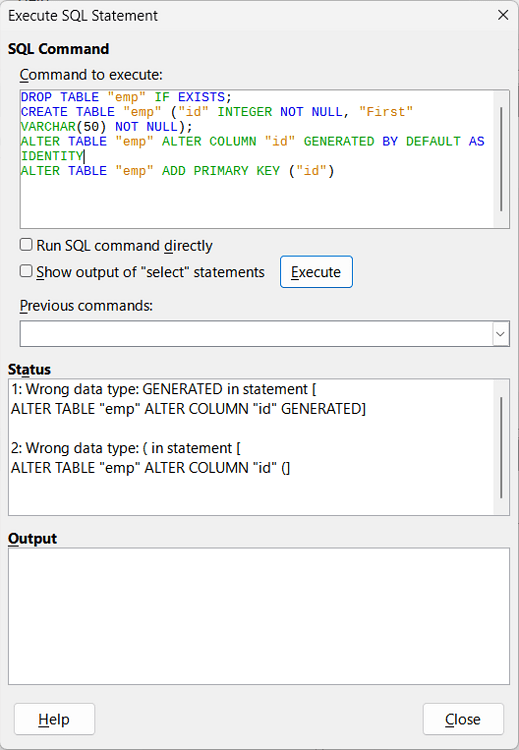The image size is (519, 750).
Task: Enable Run SQL command directly checkbox
Action: pos(26,245)
